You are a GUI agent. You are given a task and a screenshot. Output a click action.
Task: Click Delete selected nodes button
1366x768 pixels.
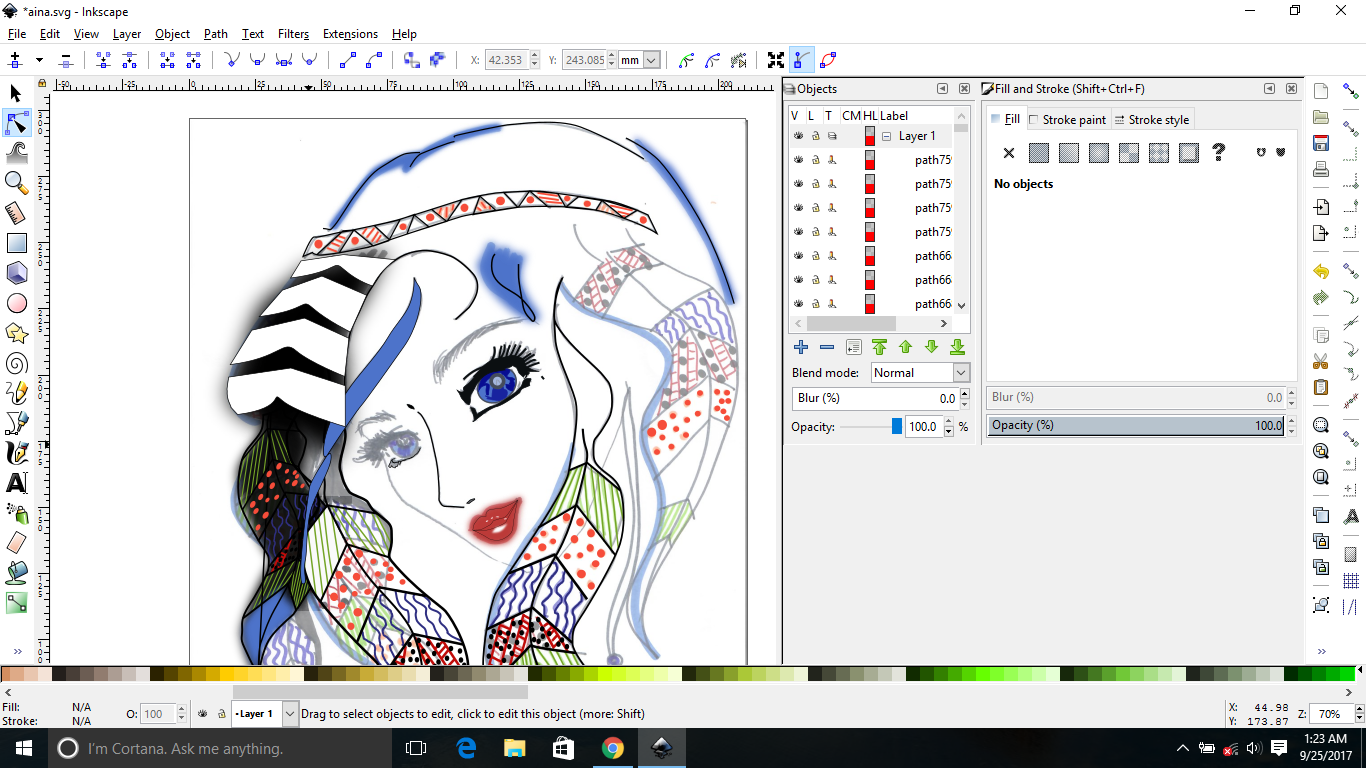point(66,60)
